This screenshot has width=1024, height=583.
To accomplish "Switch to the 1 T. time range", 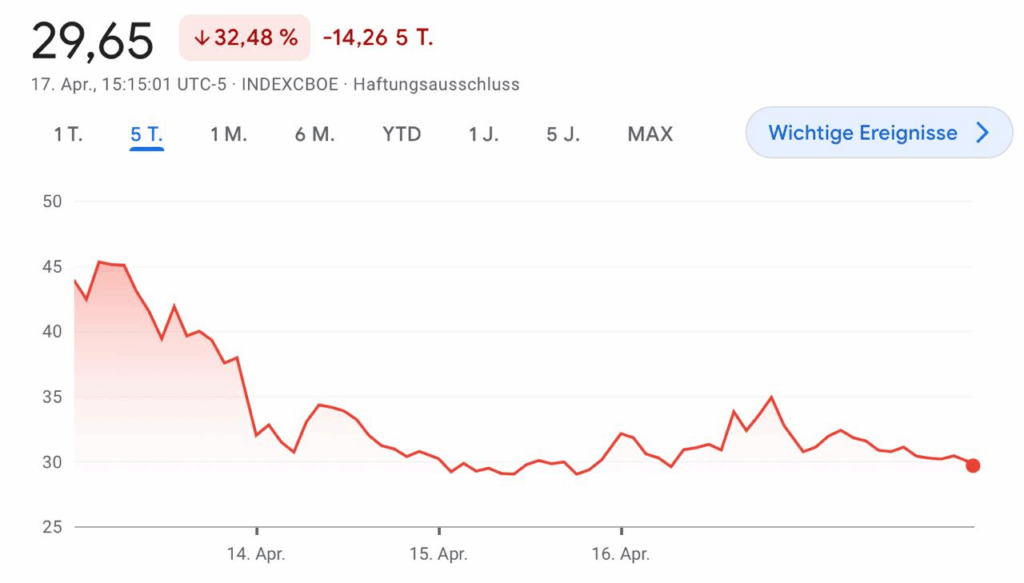I will 68,134.
